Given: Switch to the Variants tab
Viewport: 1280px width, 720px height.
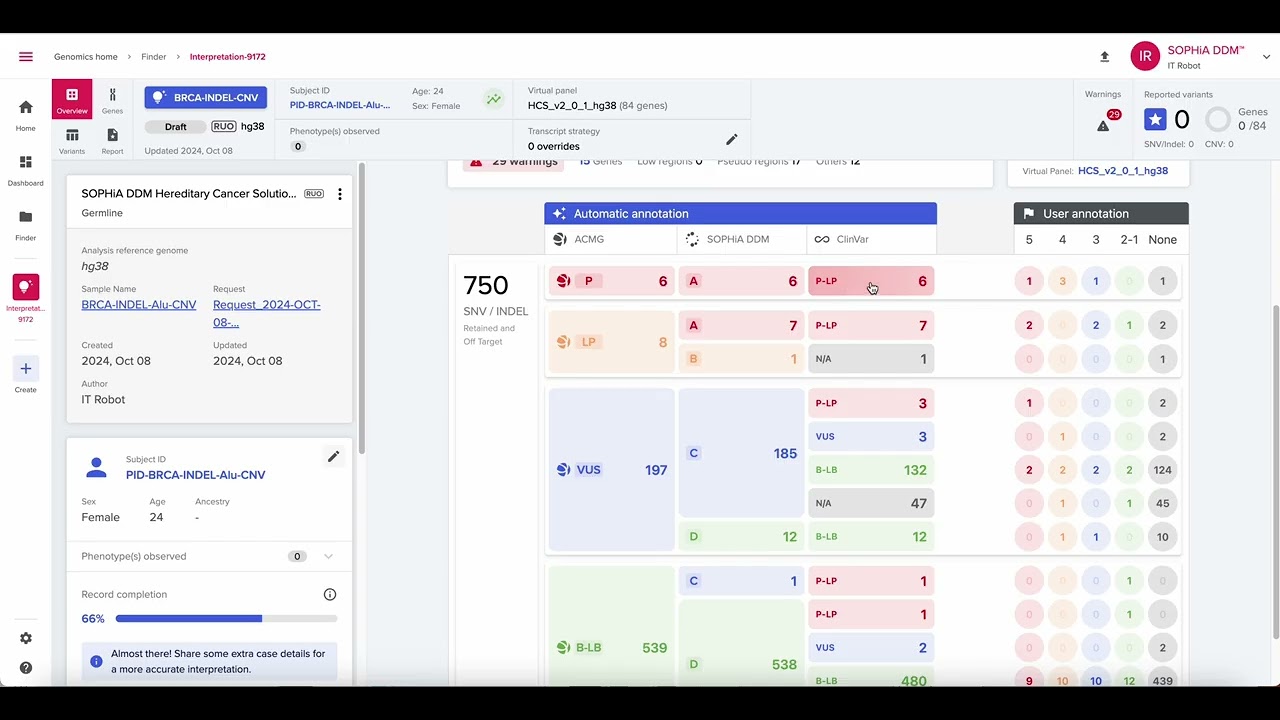Looking at the screenshot, I should (x=72, y=140).
